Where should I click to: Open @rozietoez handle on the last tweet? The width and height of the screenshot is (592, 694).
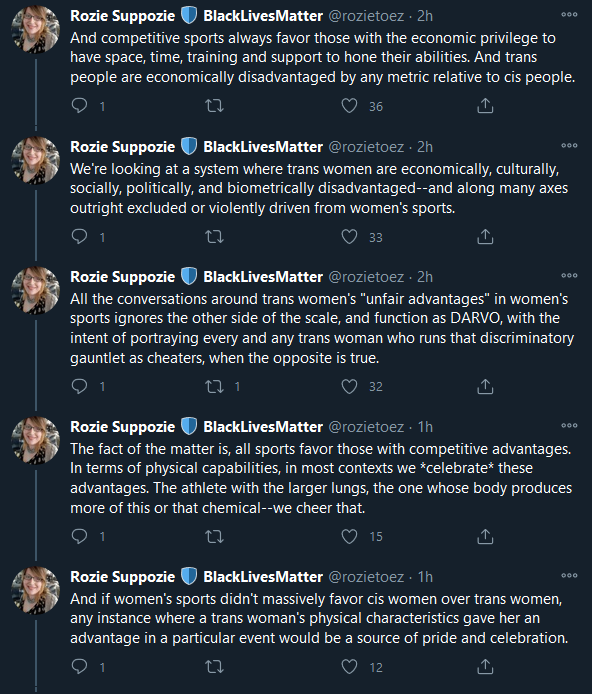[366, 577]
